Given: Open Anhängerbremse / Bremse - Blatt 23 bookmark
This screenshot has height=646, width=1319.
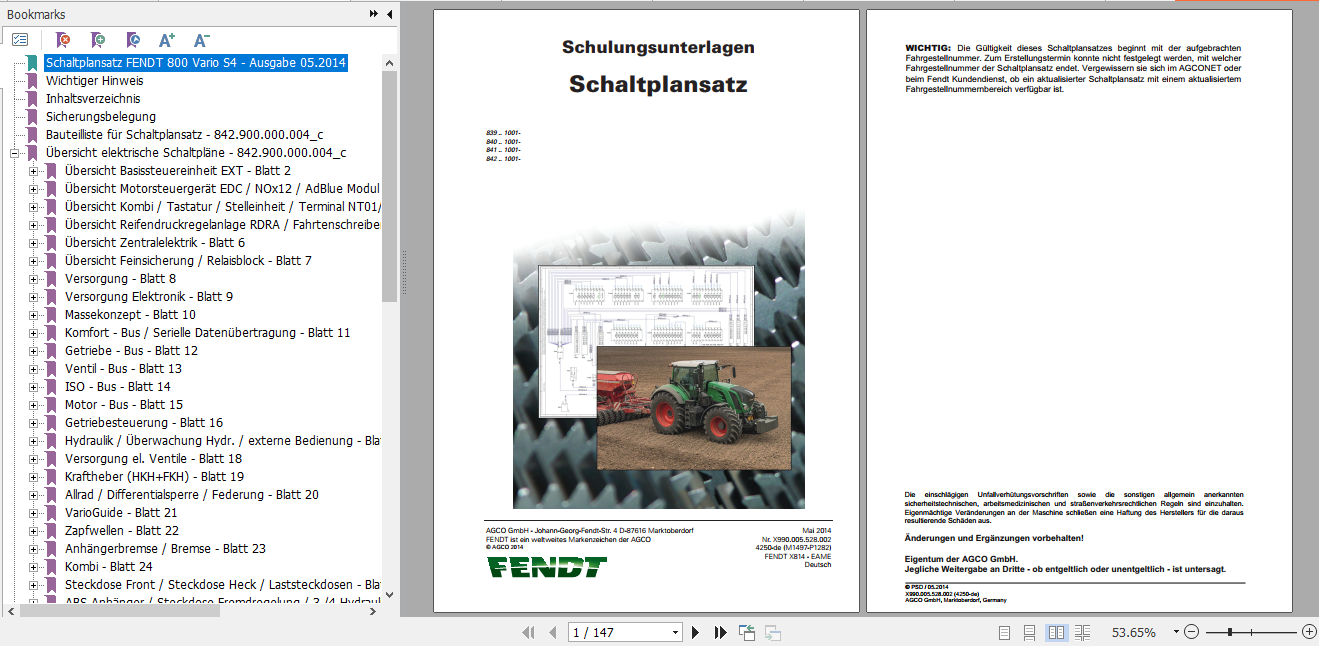Looking at the screenshot, I should click(x=165, y=549).
